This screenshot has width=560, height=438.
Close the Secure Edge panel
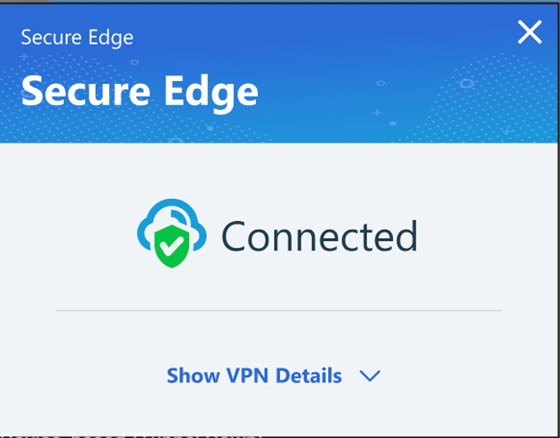(x=530, y=32)
